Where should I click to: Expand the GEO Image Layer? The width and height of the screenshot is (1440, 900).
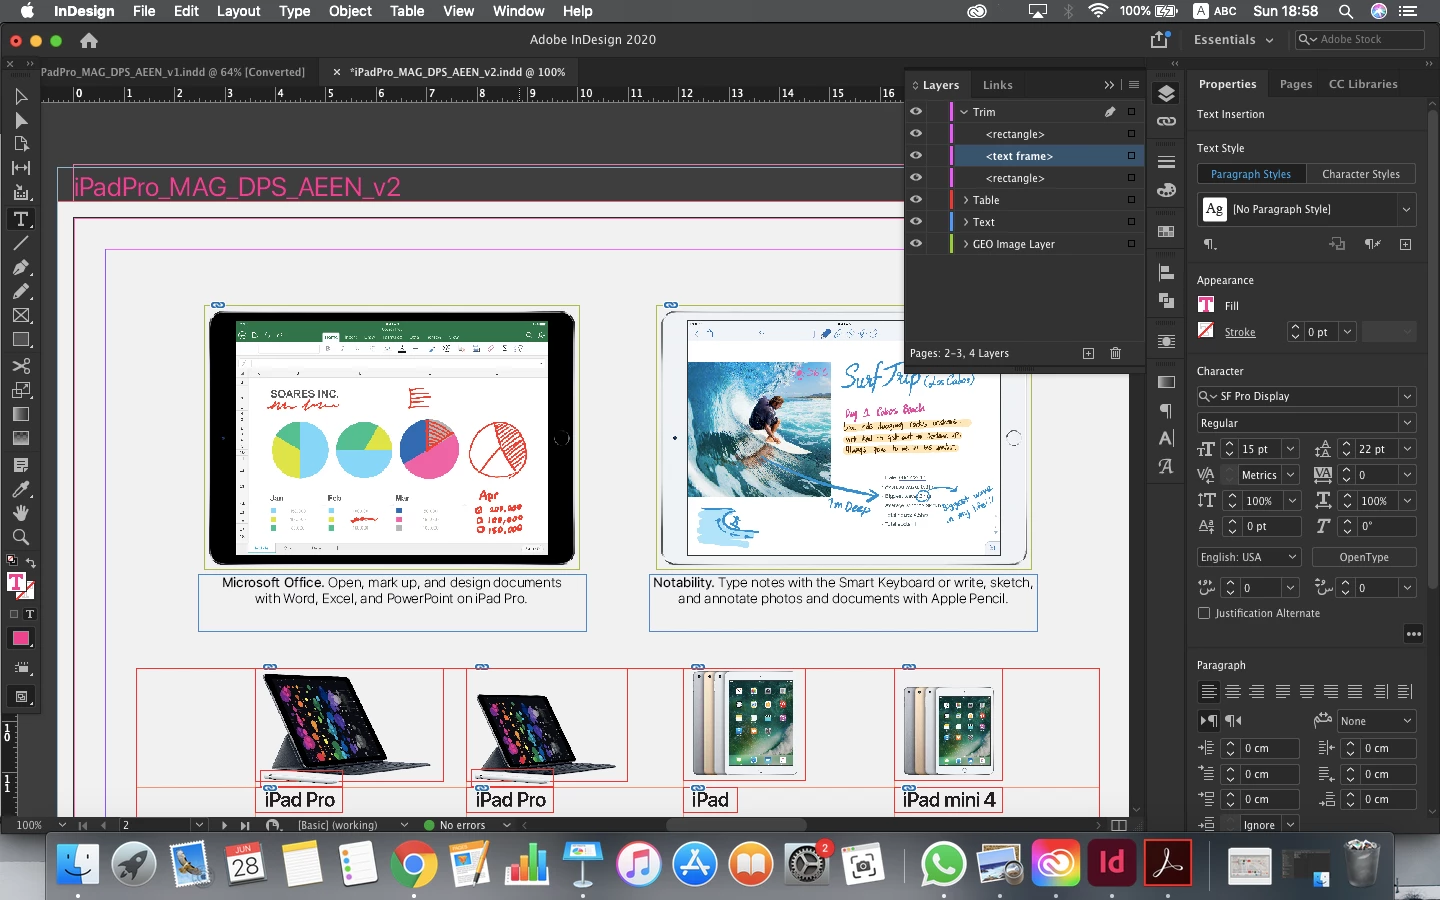965,244
